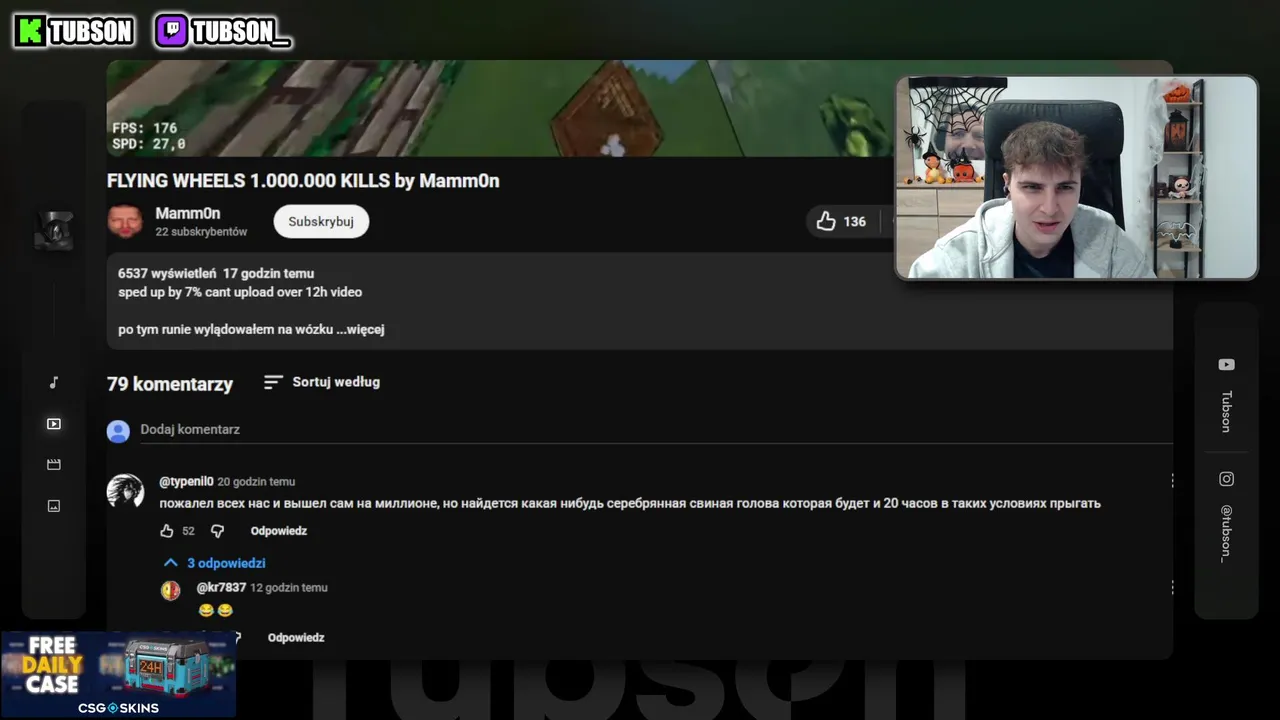Screen dimensions: 1280x720
Task: Open the Sortuj według sorting dropdown
Action: click(x=321, y=382)
